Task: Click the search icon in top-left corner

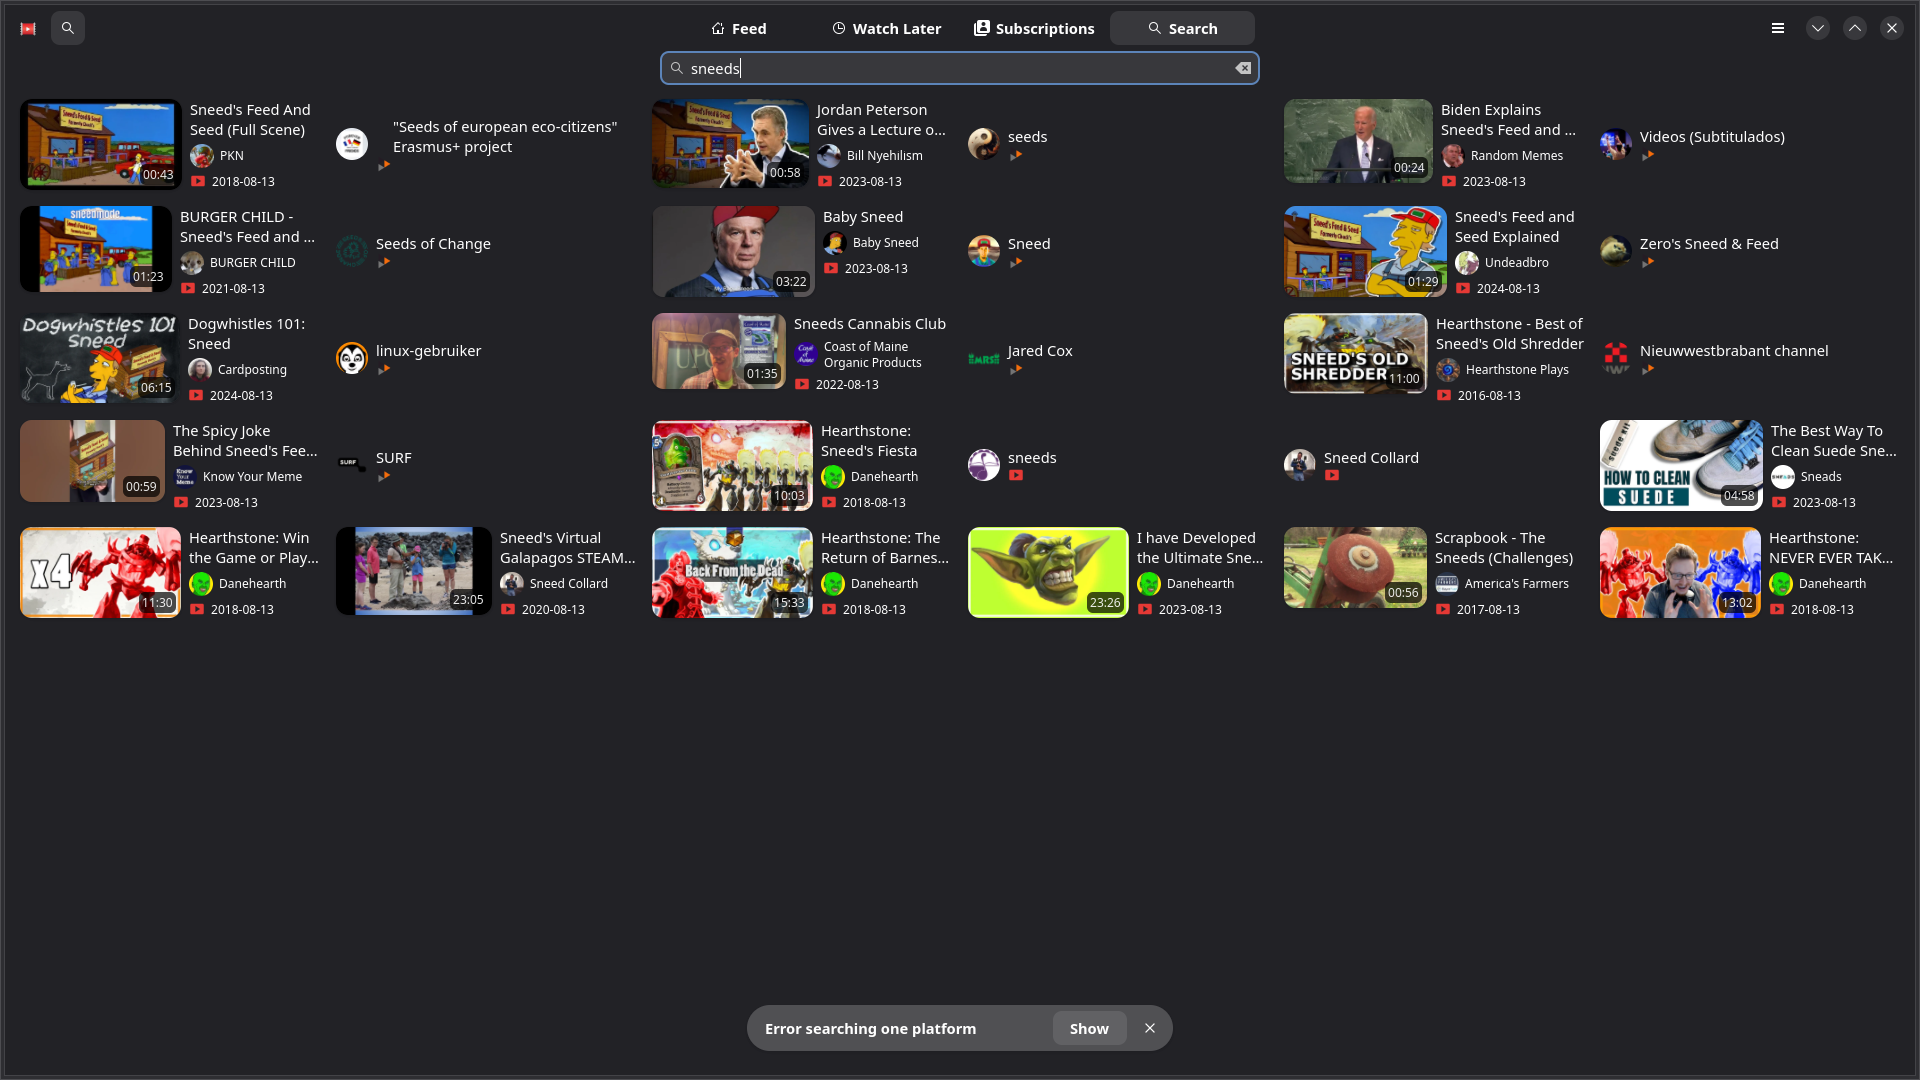Action: pyautogui.click(x=67, y=28)
